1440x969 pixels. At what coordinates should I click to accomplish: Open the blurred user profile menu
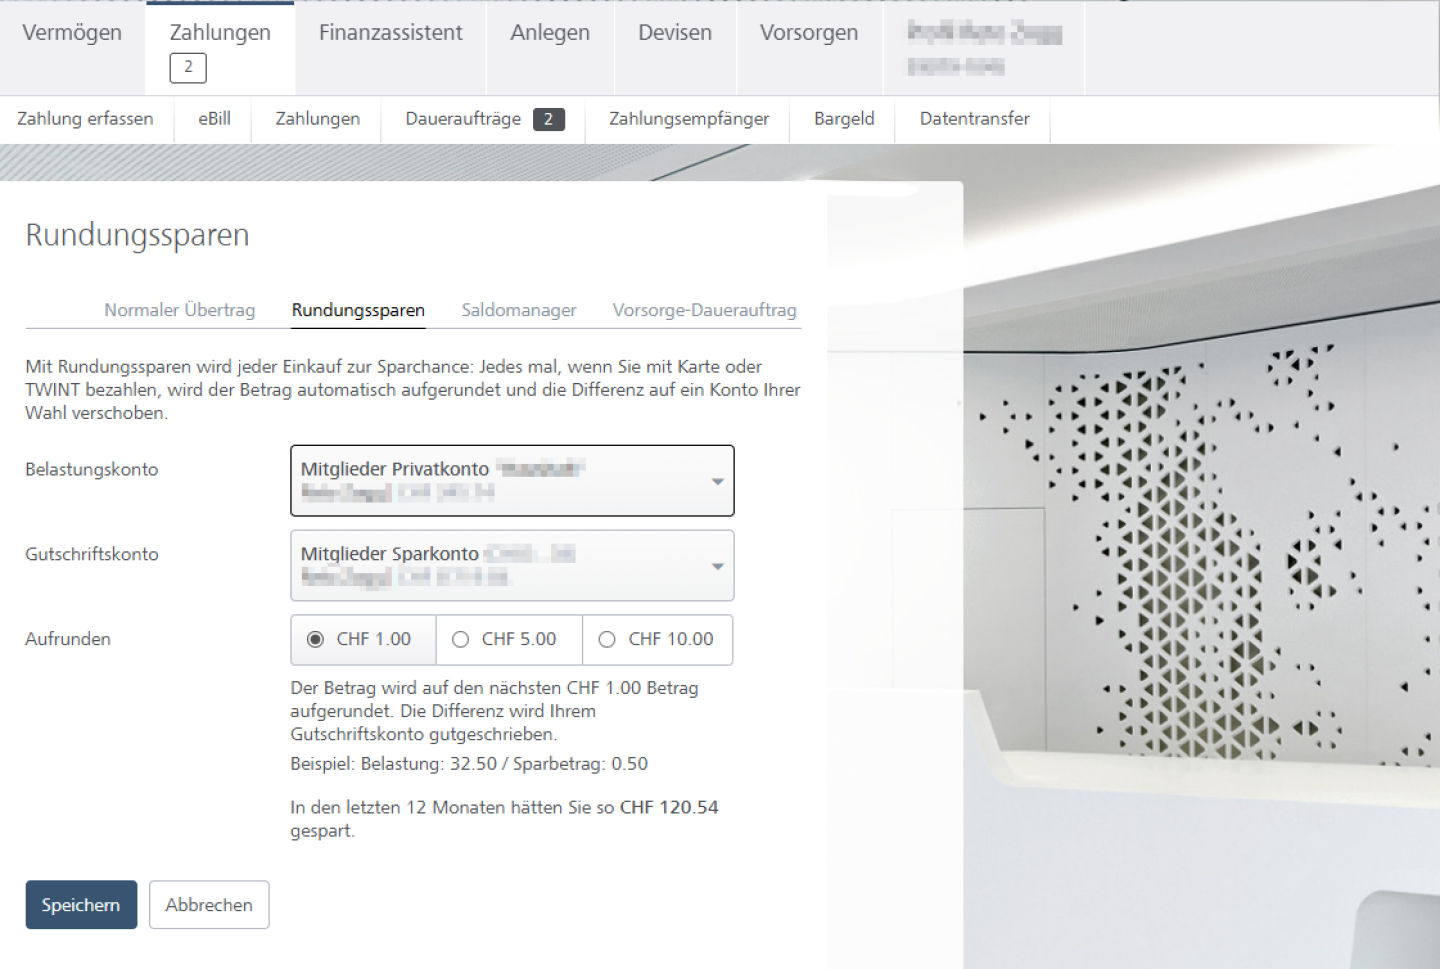coord(984,48)
